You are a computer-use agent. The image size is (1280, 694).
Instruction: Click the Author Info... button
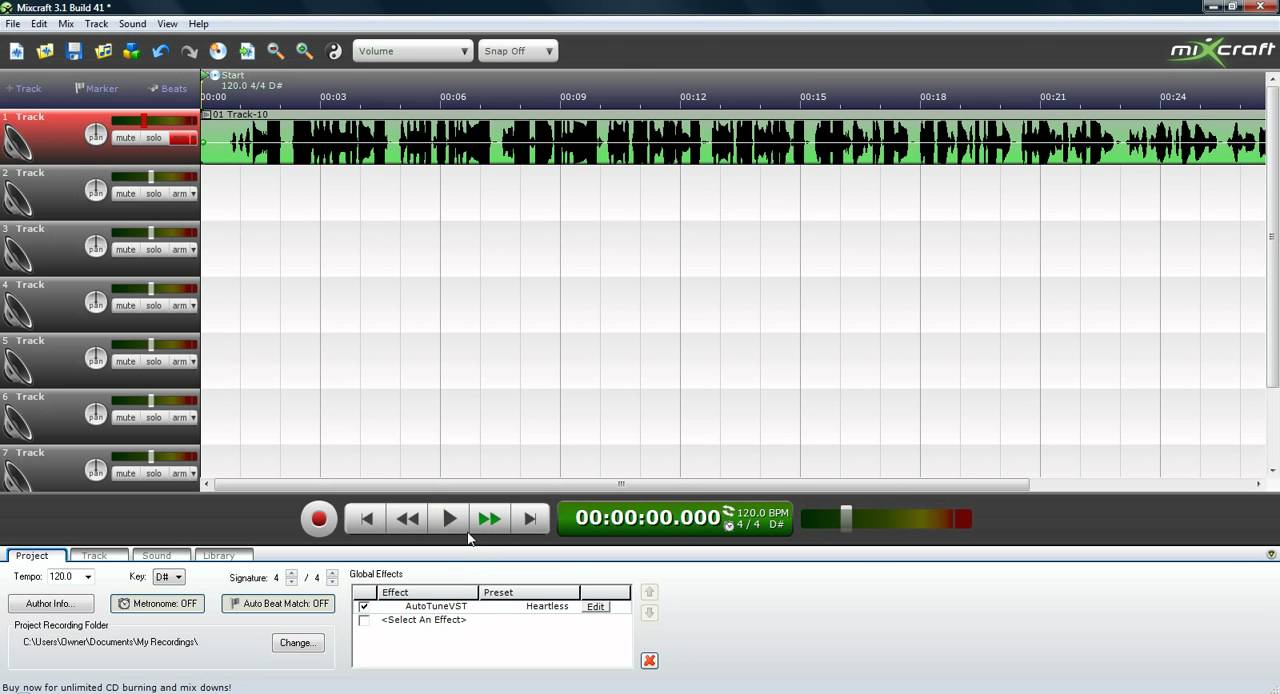51,604
